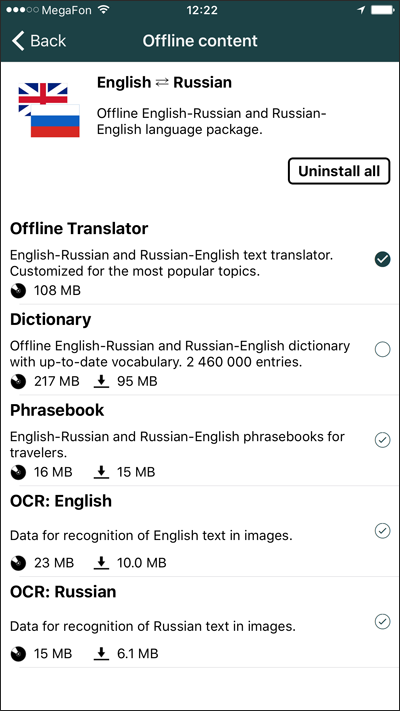Screen dimensions: 400x711
Task: Tap the Back text link
Action: 48,41
